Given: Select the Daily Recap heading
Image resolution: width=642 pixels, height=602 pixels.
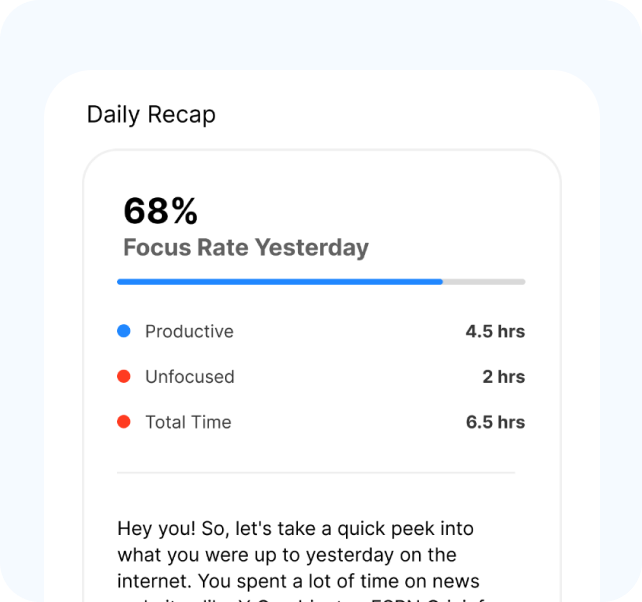Looking at the screenshot, I should coord(151,114).
